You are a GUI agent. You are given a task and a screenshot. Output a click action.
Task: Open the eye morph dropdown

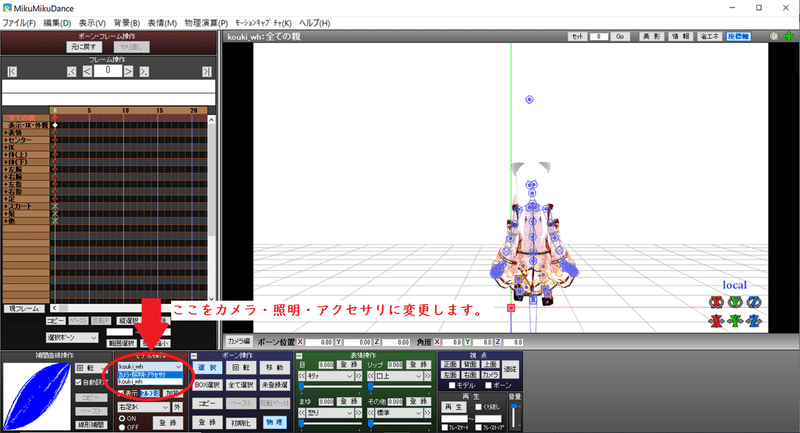[330, 376]
